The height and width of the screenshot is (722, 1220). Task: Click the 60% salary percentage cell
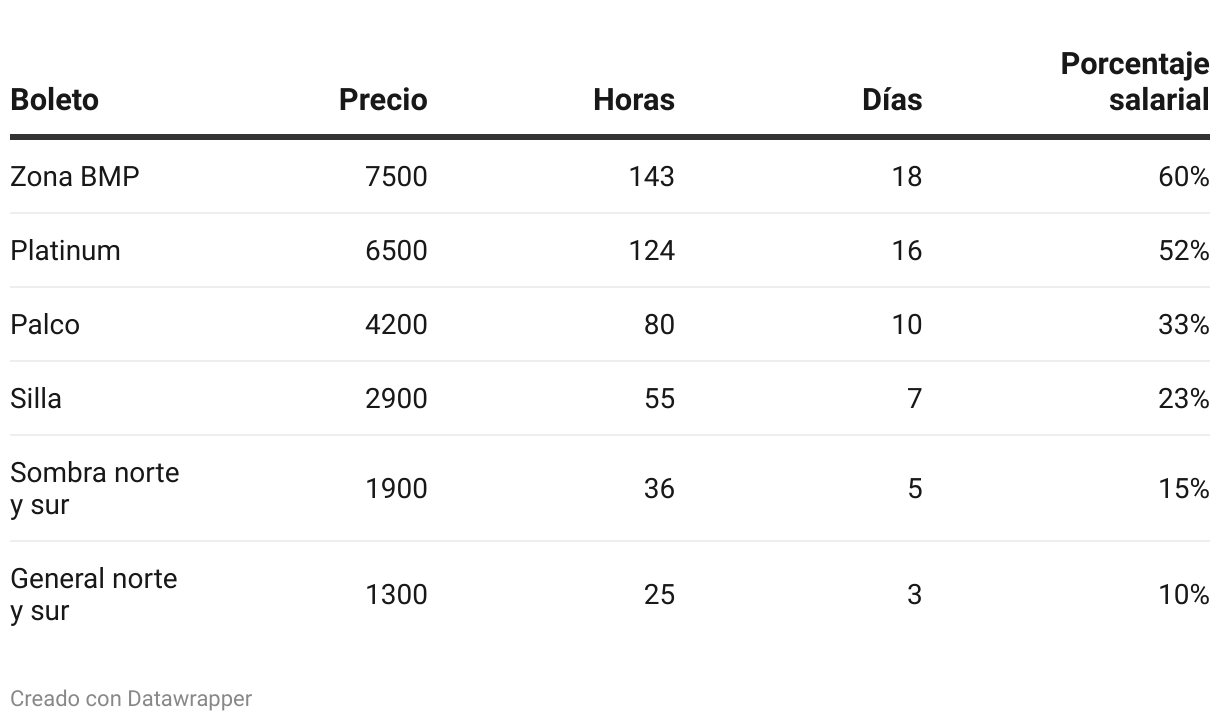click(1183, 177)
